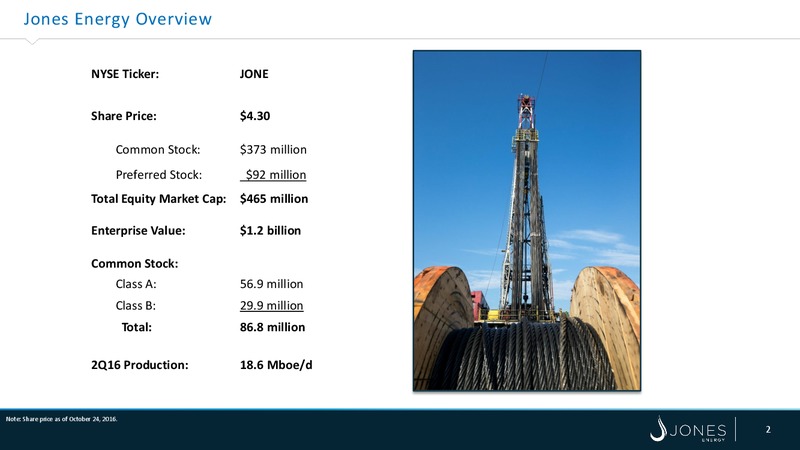Select the 86.8 million total value

[272, 327]
